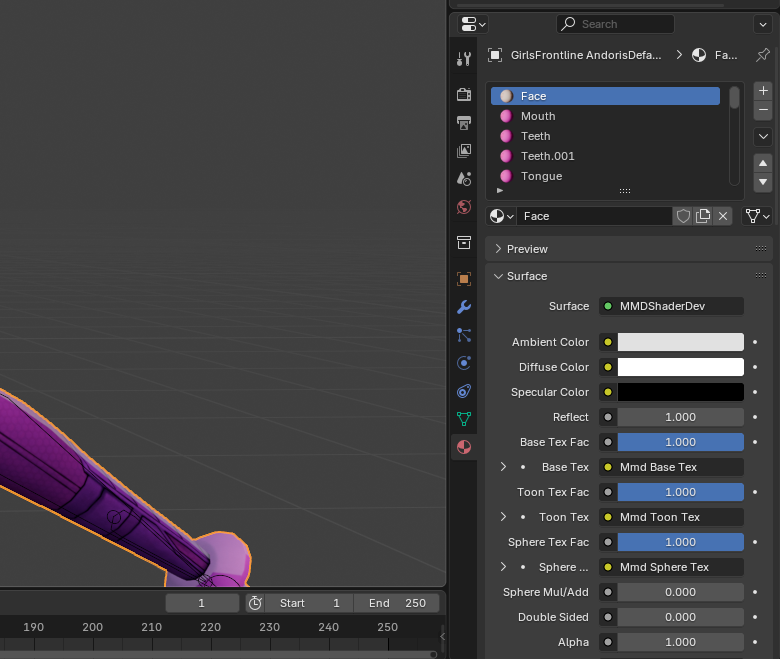Open the Tool properties tab
Viewport: 780px width, 659px height.
pos(464,59)
